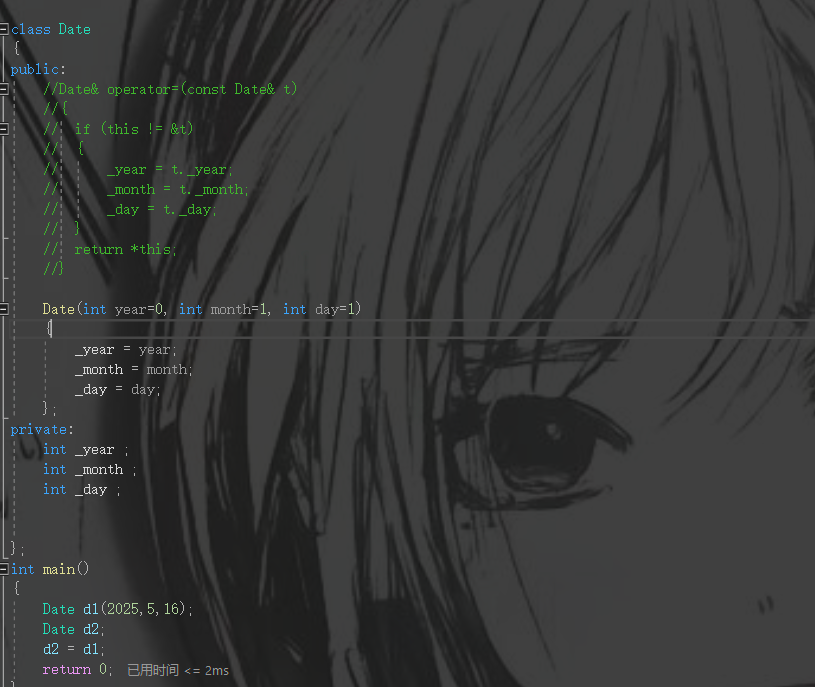The width and height of the screenshot is (815, 687).
Task: Click the 'public:' access specifier
Action: pos(38,70)
